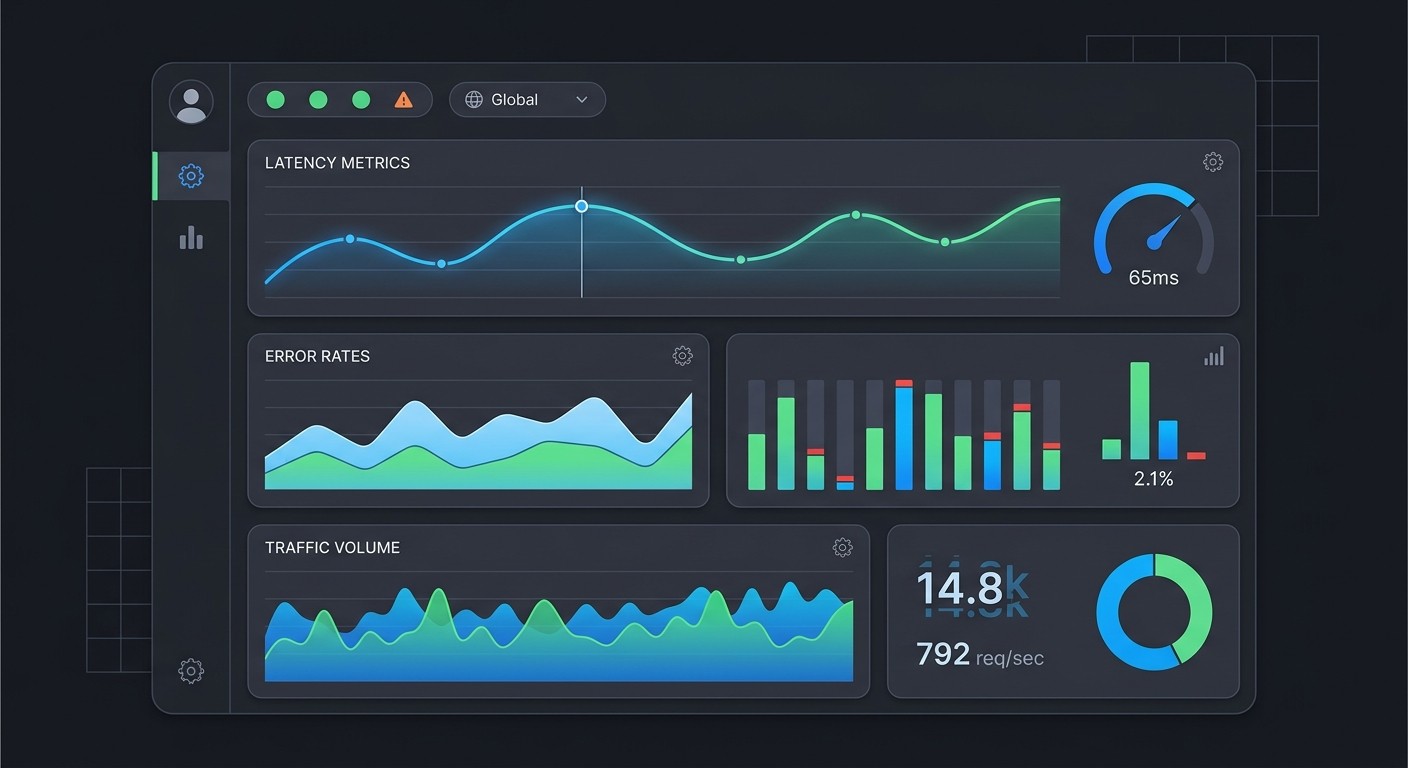Click the mini bar chart icon on error panel

pyautogui.click(x=1213, y=355)
